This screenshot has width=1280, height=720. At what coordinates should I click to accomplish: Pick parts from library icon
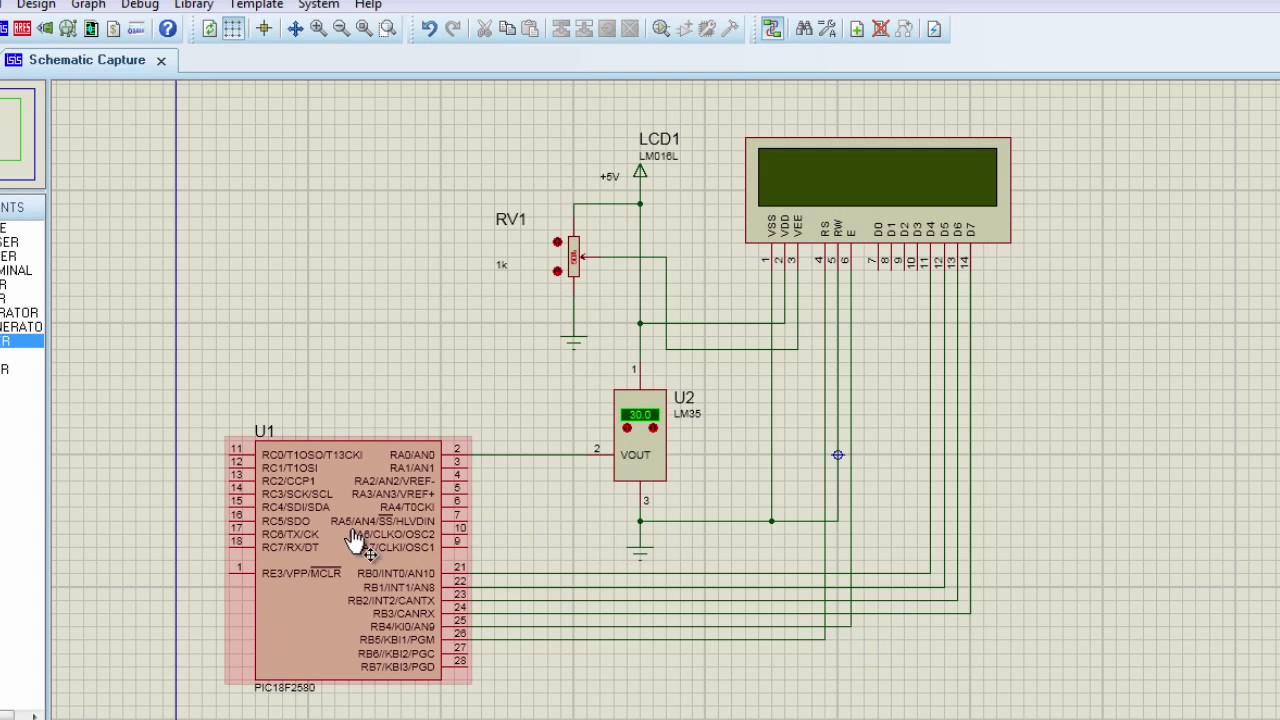pyautogui.click(x=661, y=29)
